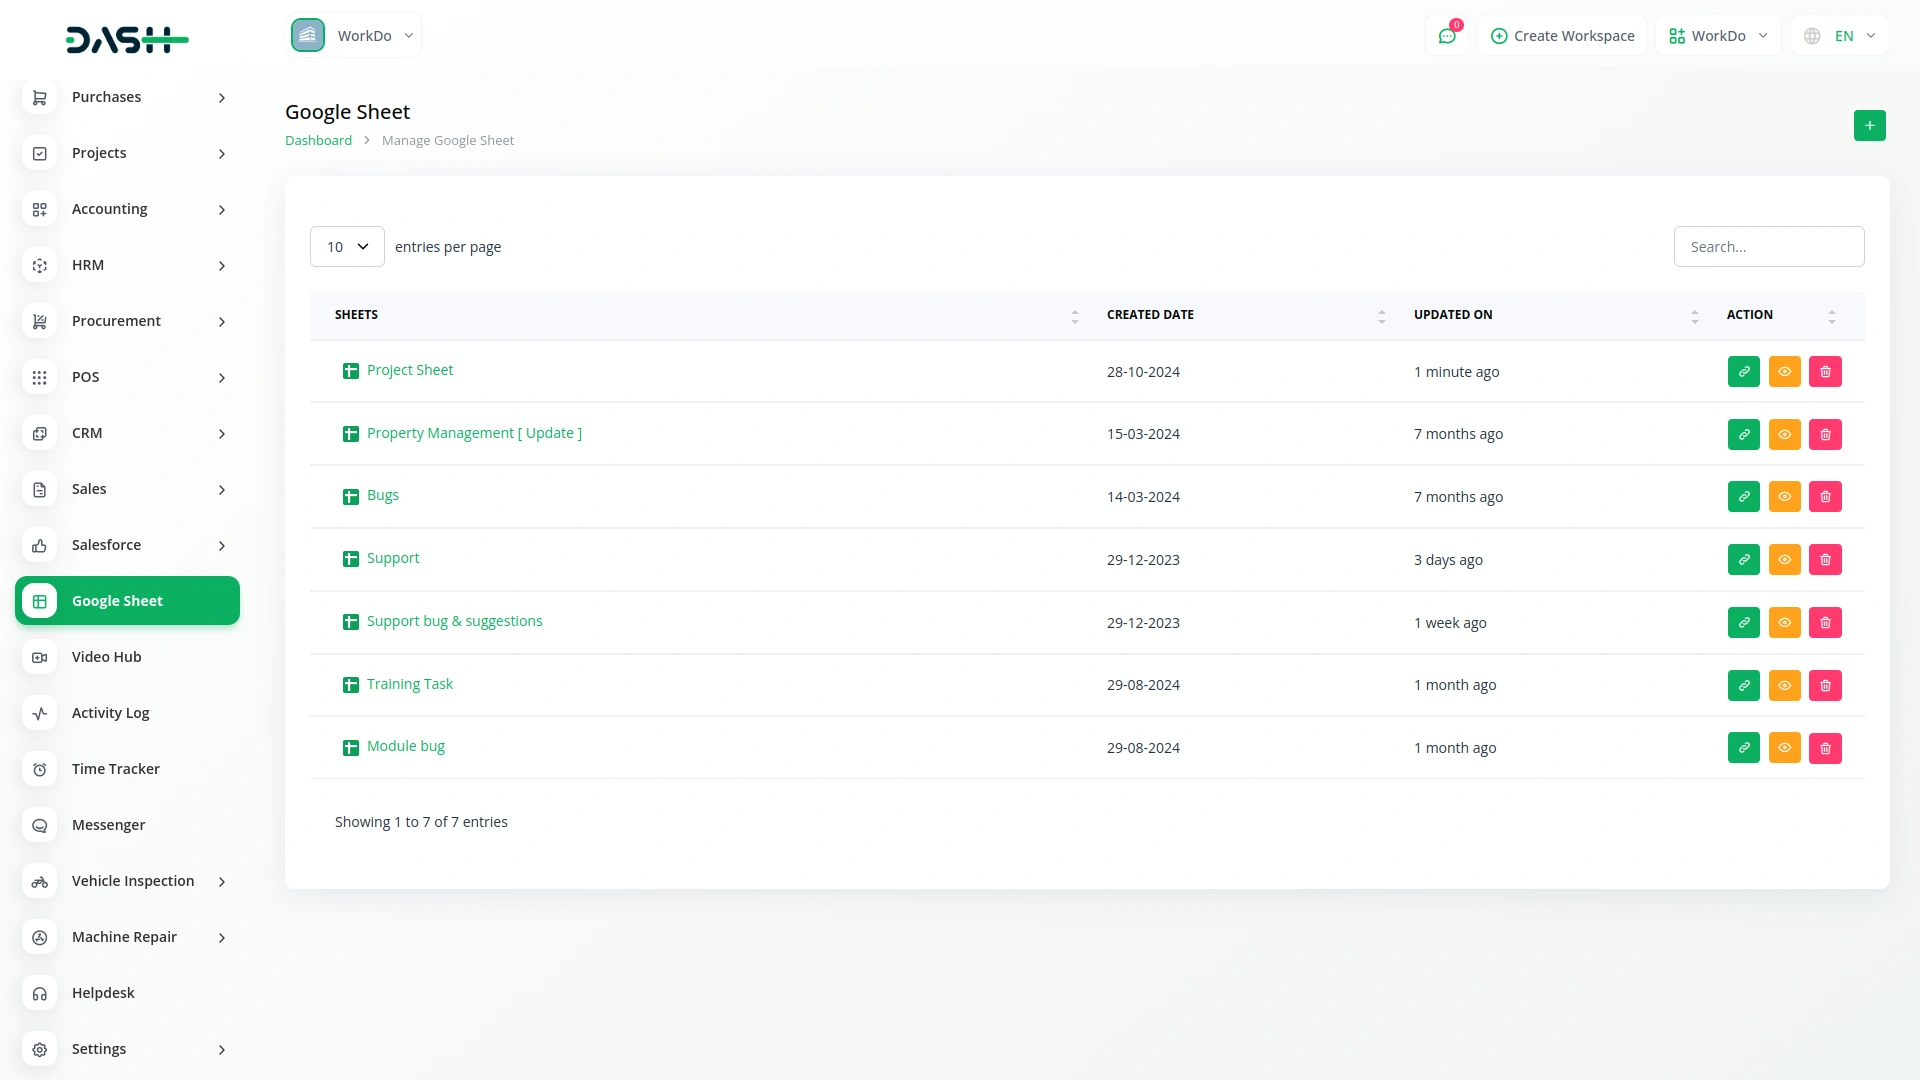Image resolution: width=1920 pixels, height=1080 pixels.
Task: Open the link icon for Support sheet dated 3 days ago
Action: (1744, 560)
